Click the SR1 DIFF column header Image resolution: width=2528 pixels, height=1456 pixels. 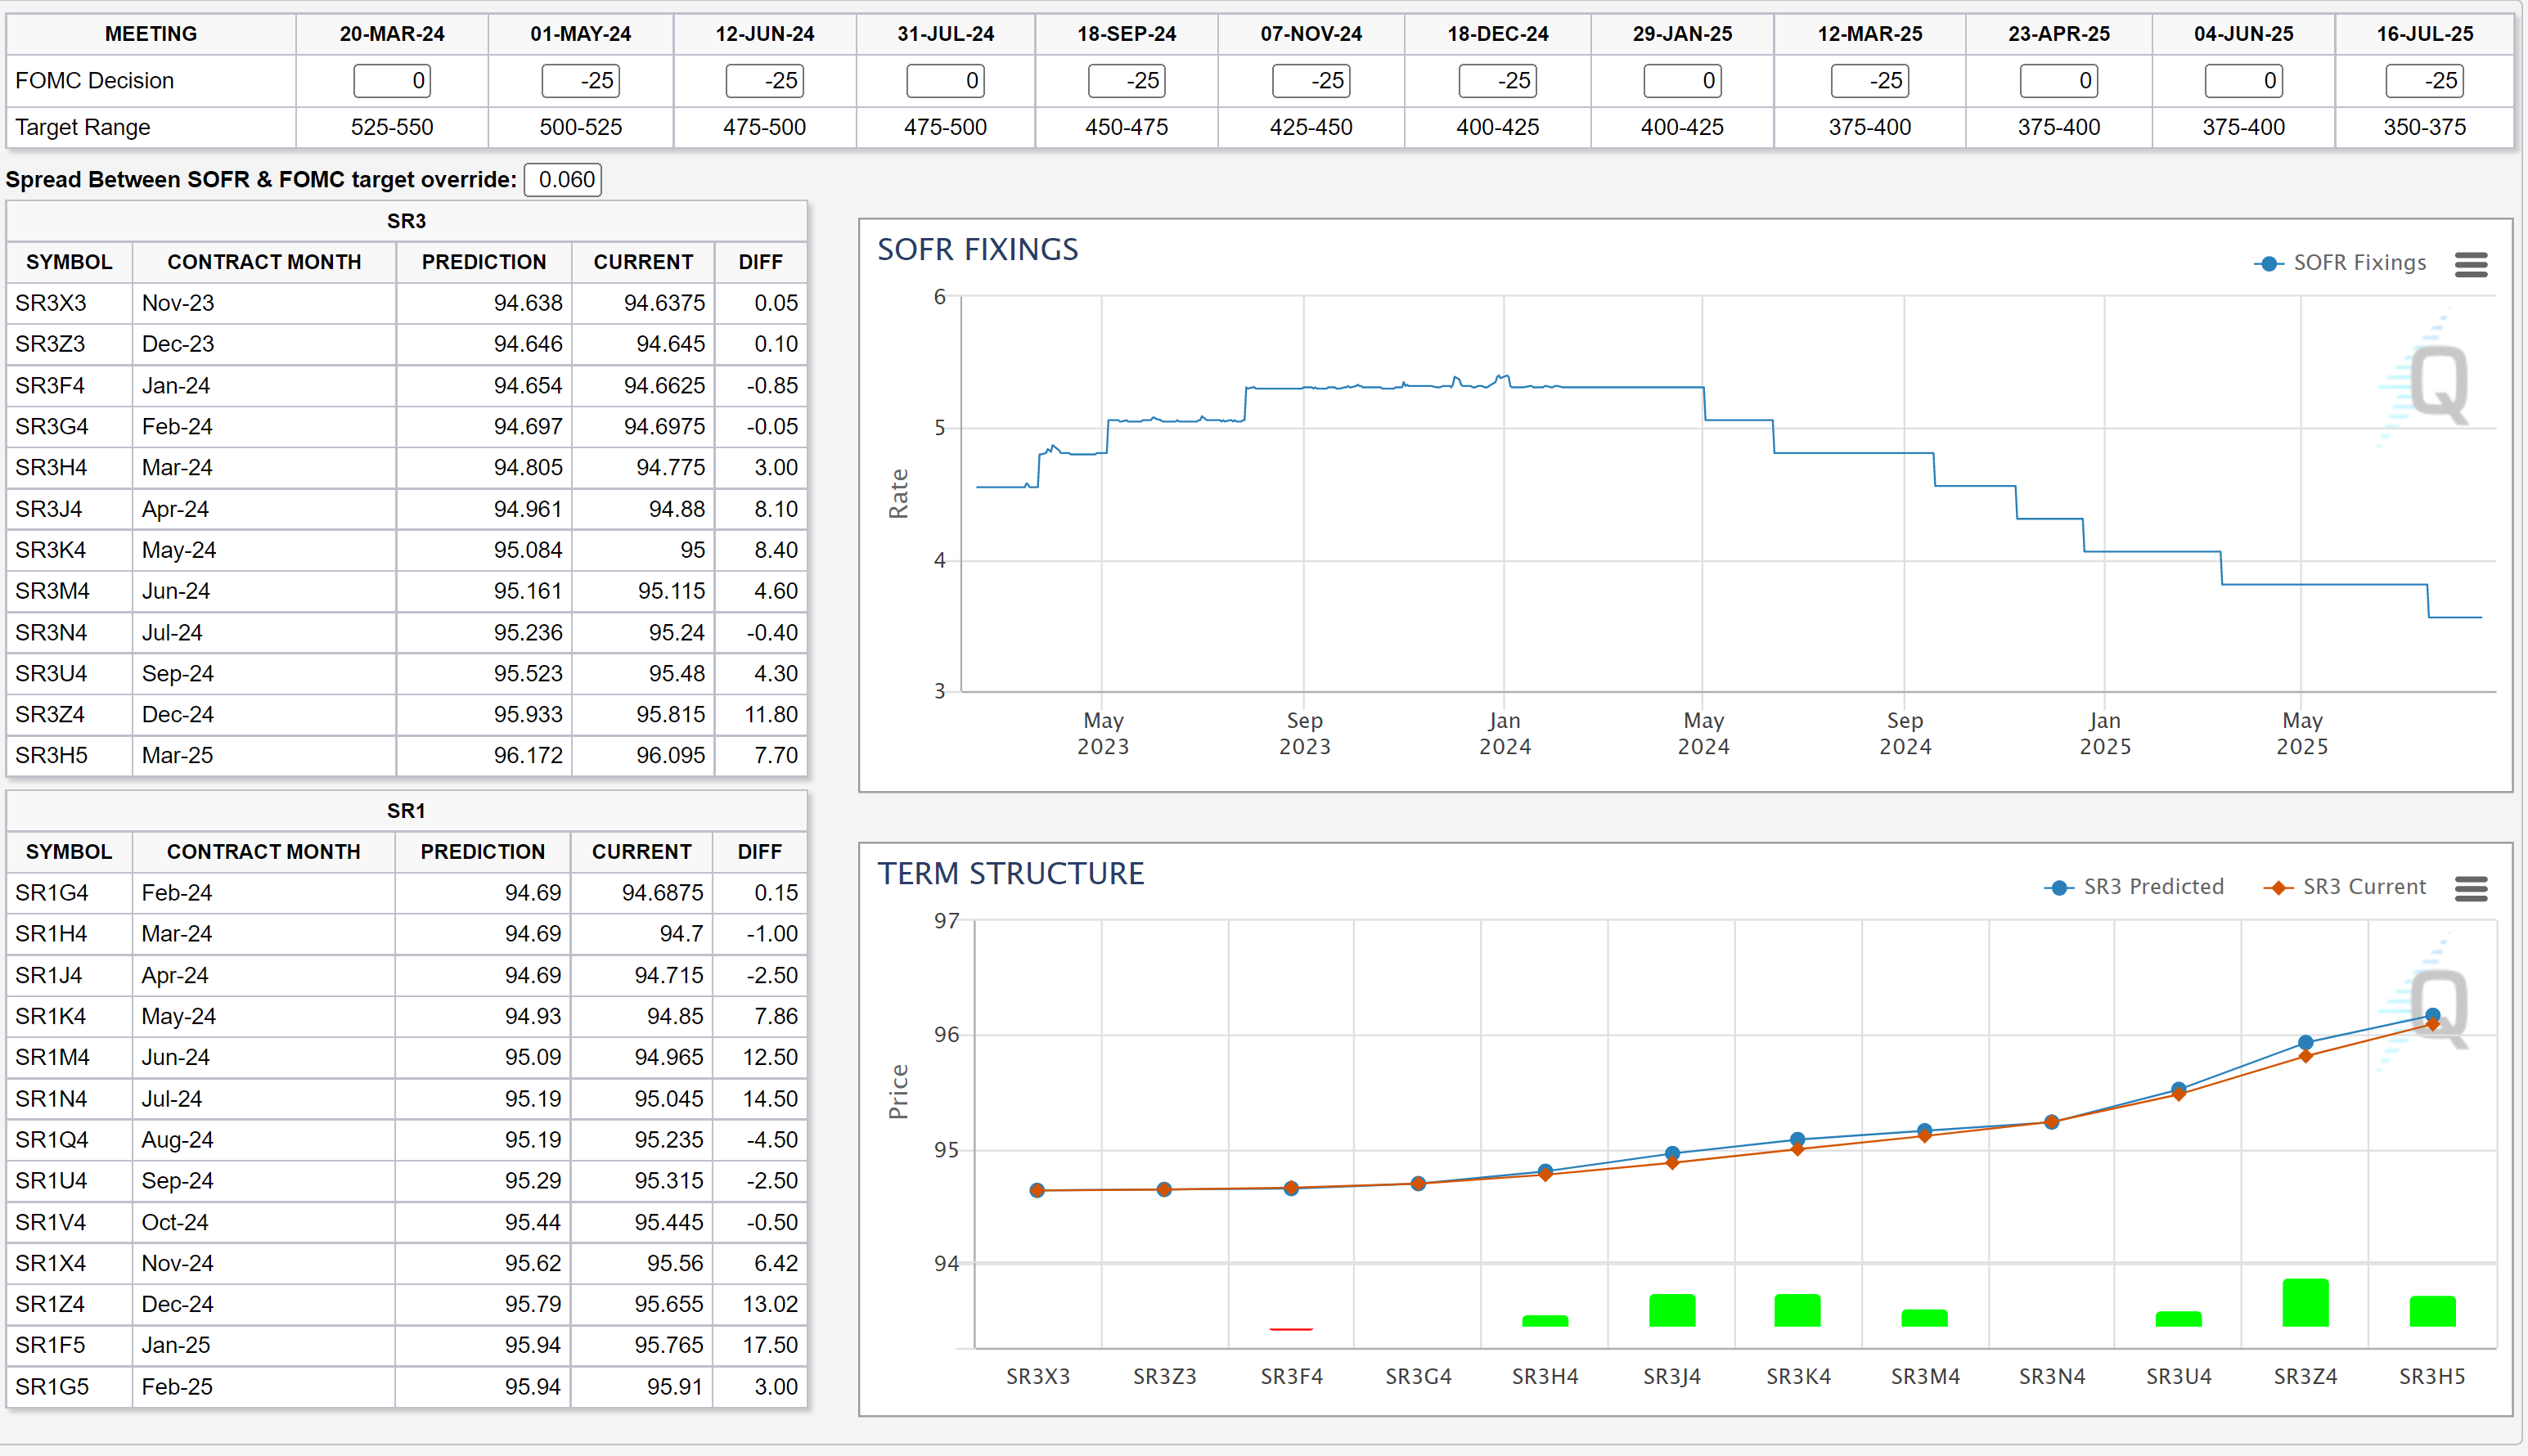click(x=759, y=852)
